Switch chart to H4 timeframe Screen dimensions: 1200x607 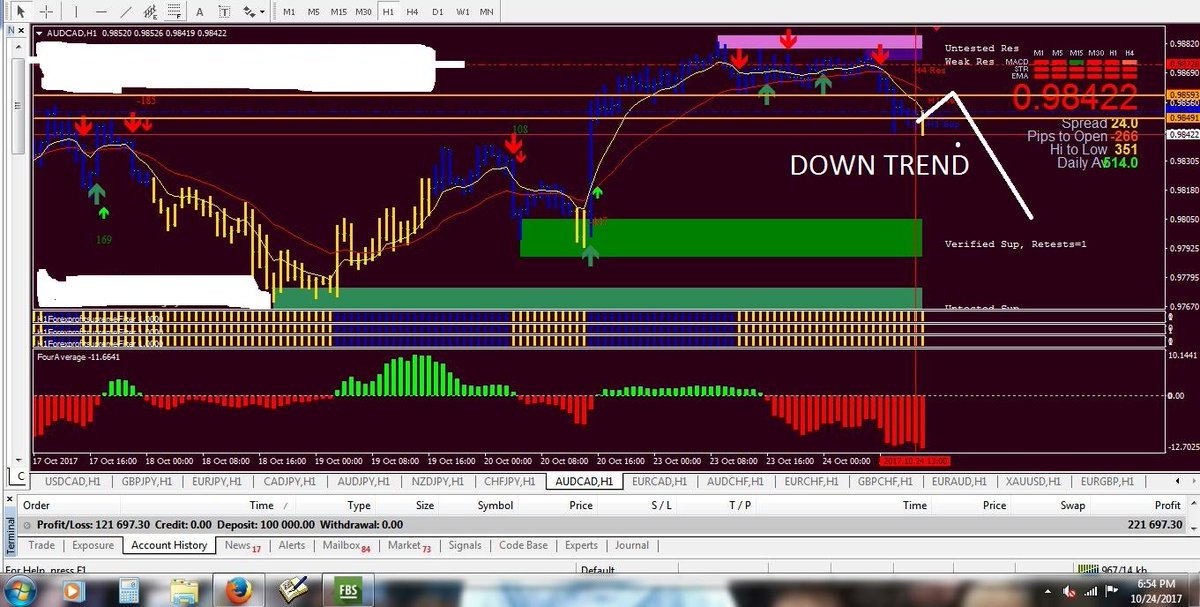point(412,12)
